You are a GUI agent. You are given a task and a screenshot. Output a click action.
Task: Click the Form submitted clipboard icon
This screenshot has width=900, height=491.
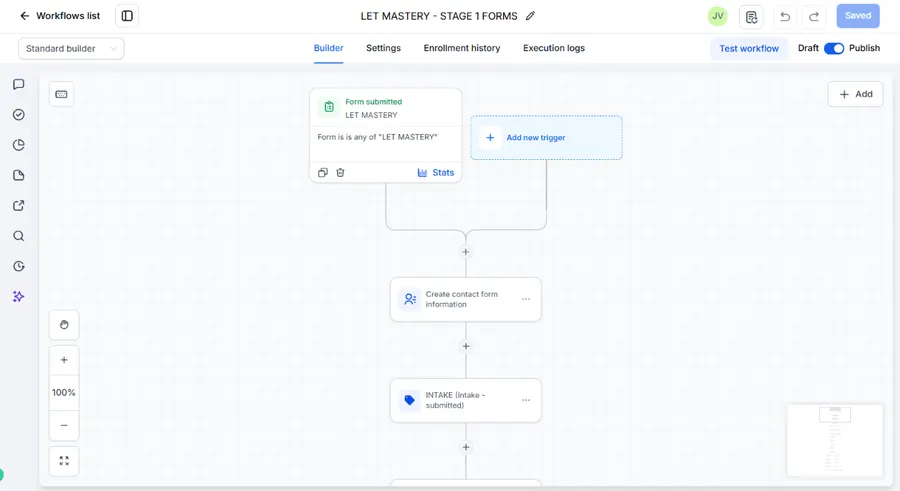[x=329, y=107]
